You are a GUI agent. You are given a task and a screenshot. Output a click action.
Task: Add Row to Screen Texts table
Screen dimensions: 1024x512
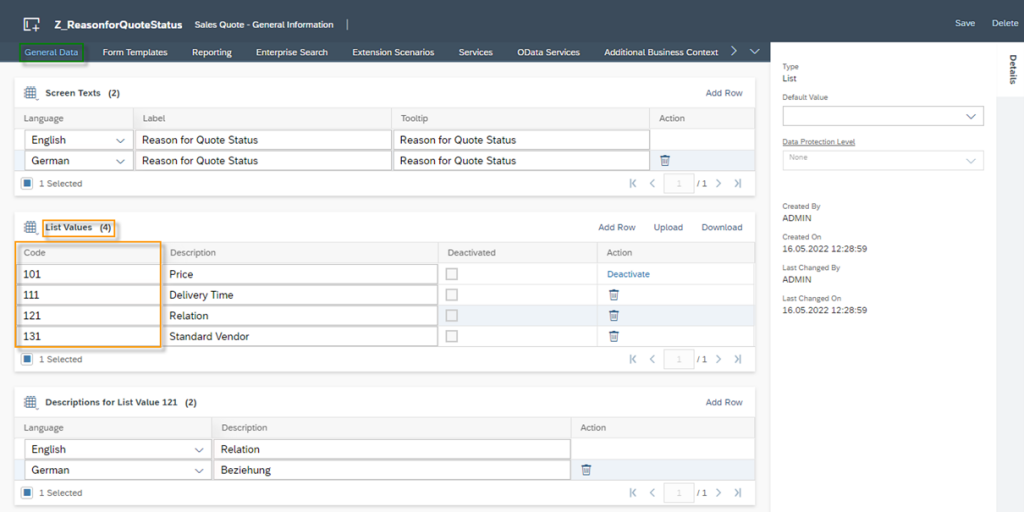724,93
